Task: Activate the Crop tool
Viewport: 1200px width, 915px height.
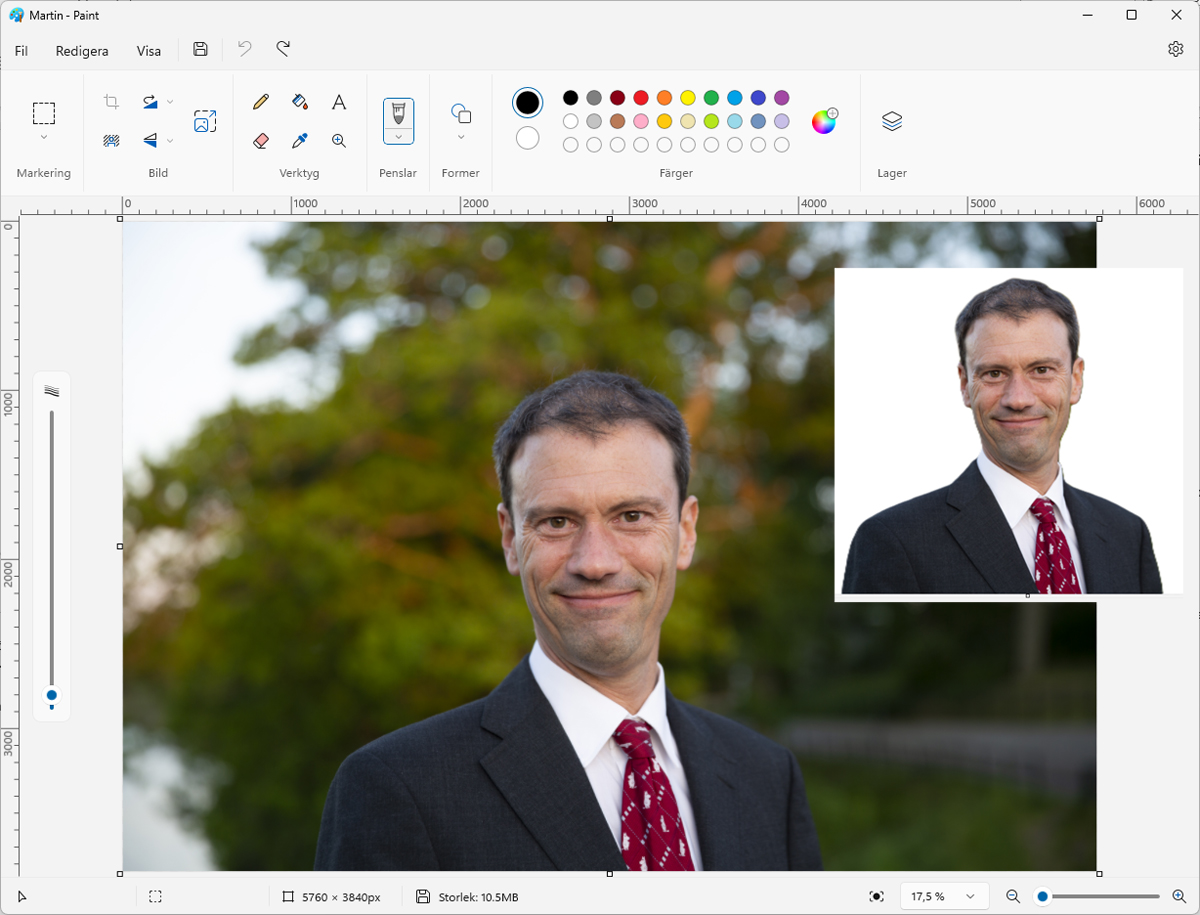Action: (110, 101)
